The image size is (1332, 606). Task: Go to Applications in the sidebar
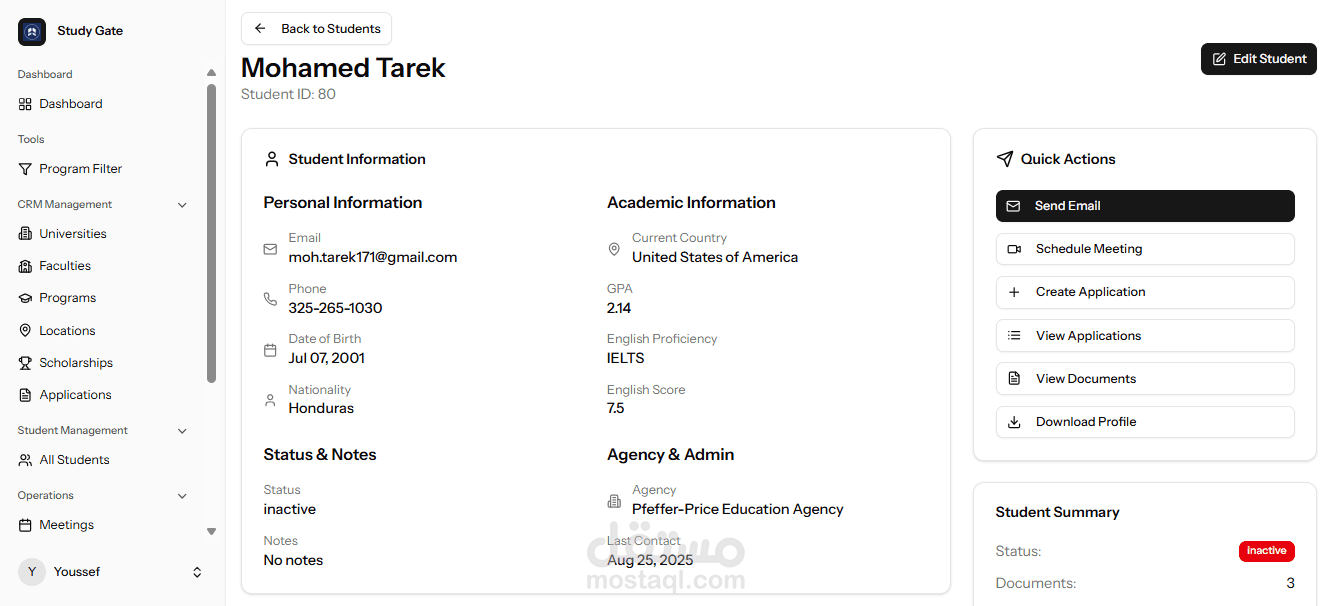click(x=75, y=395)
